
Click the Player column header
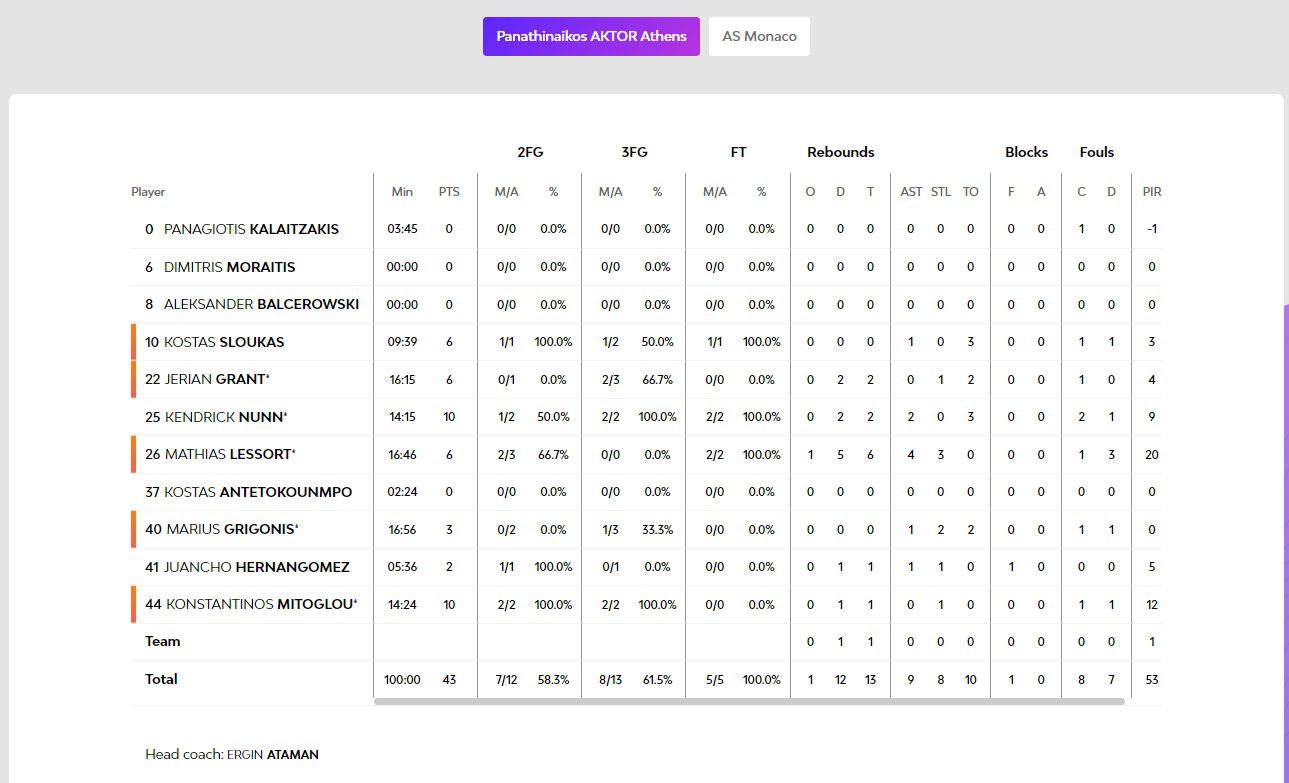click(148, 192)
